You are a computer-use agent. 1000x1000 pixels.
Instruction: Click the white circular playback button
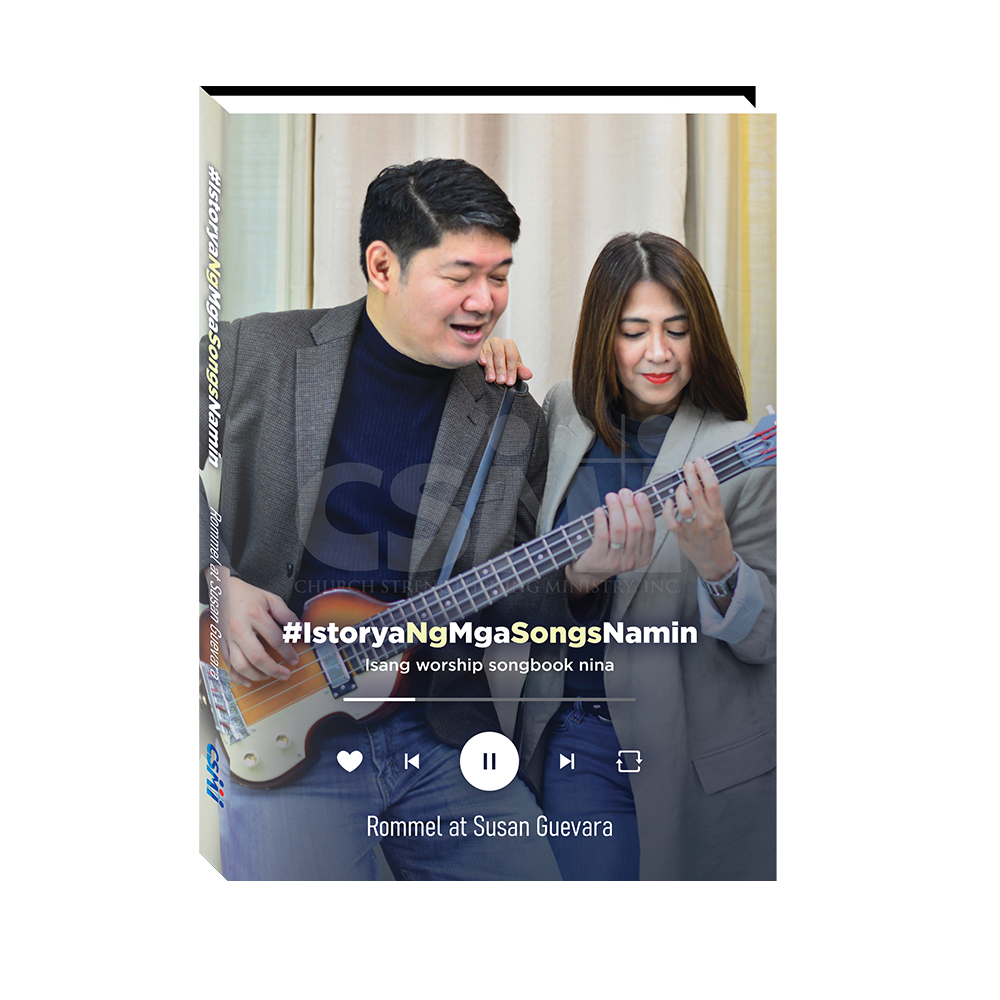click(488, 760)
